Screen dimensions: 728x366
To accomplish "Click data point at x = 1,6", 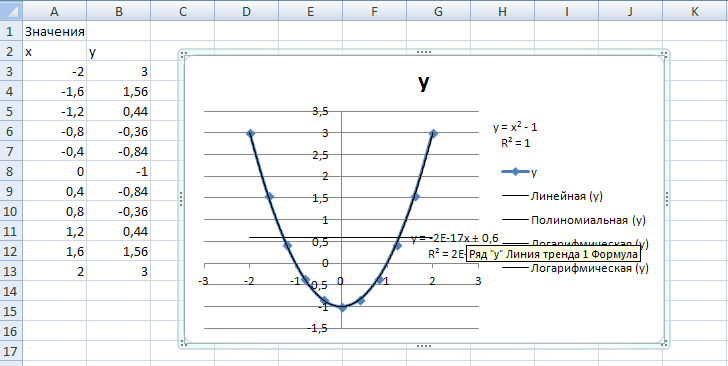I will (x=415, y=196).
